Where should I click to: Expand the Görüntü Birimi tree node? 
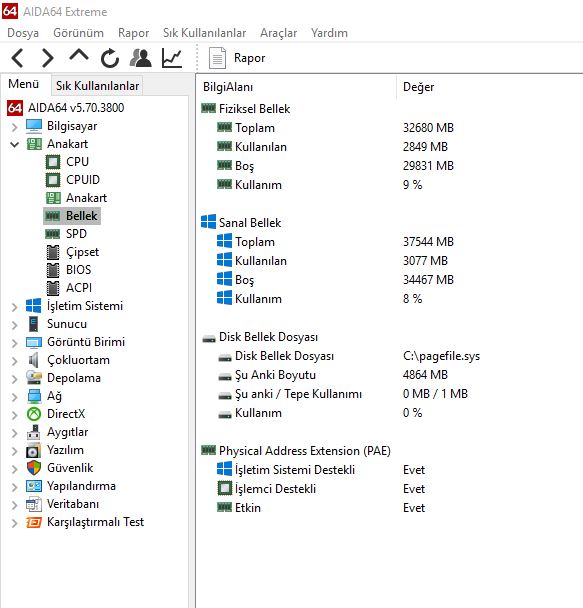tap(14, 343)
